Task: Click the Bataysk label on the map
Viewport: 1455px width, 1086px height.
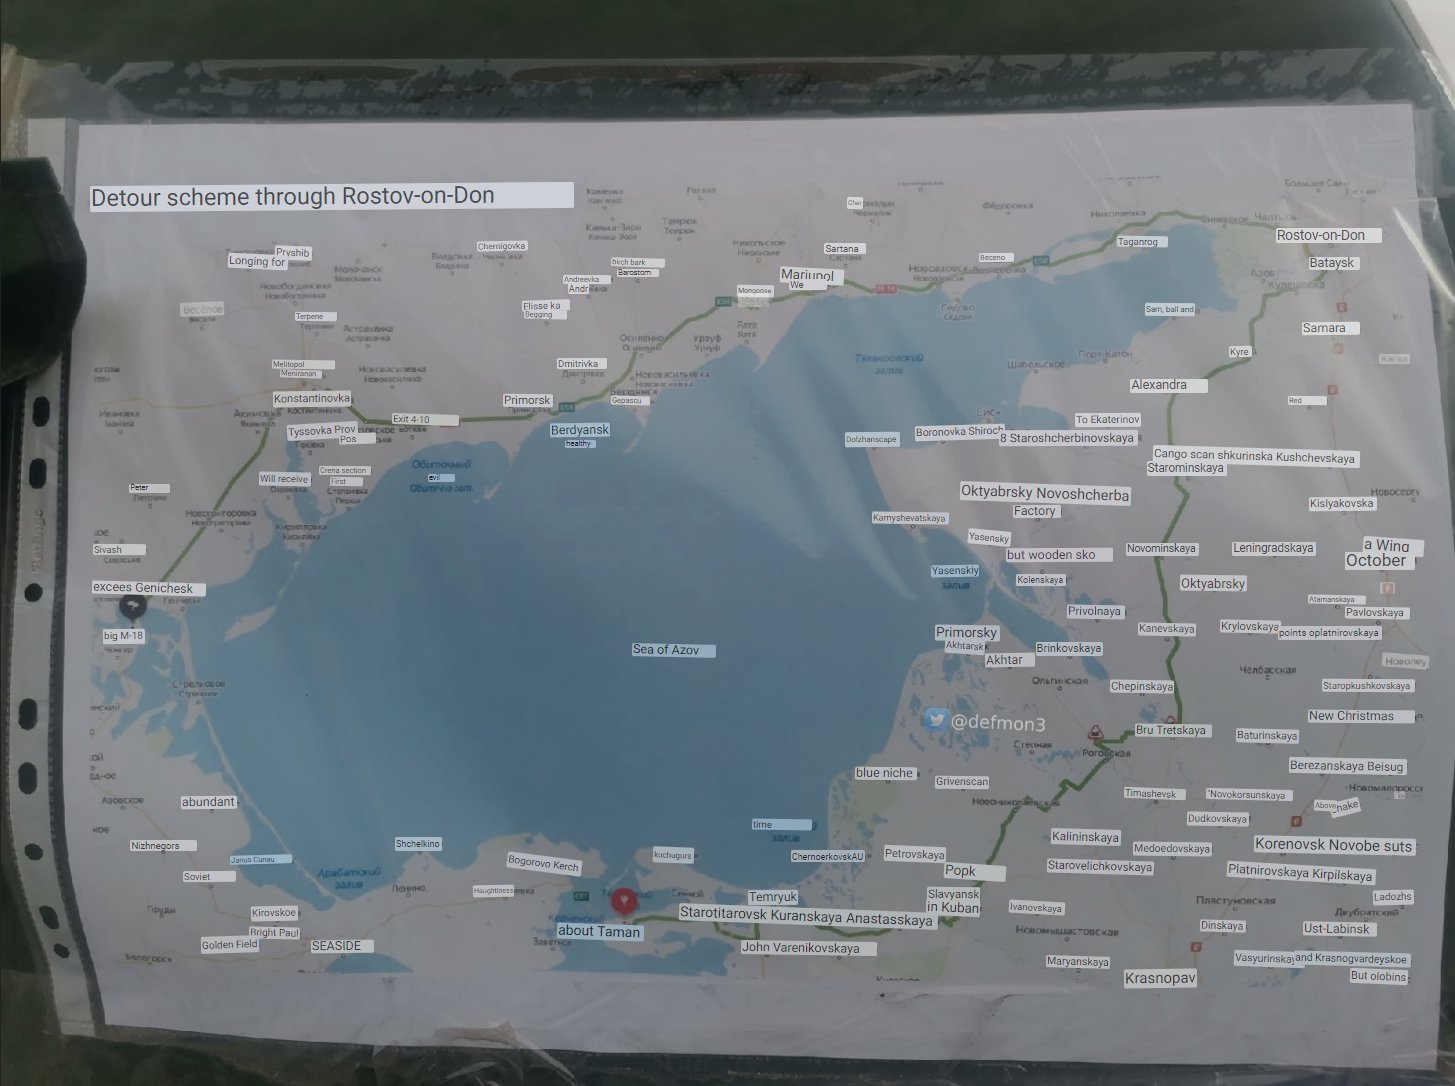Action: pos(1332,263)
